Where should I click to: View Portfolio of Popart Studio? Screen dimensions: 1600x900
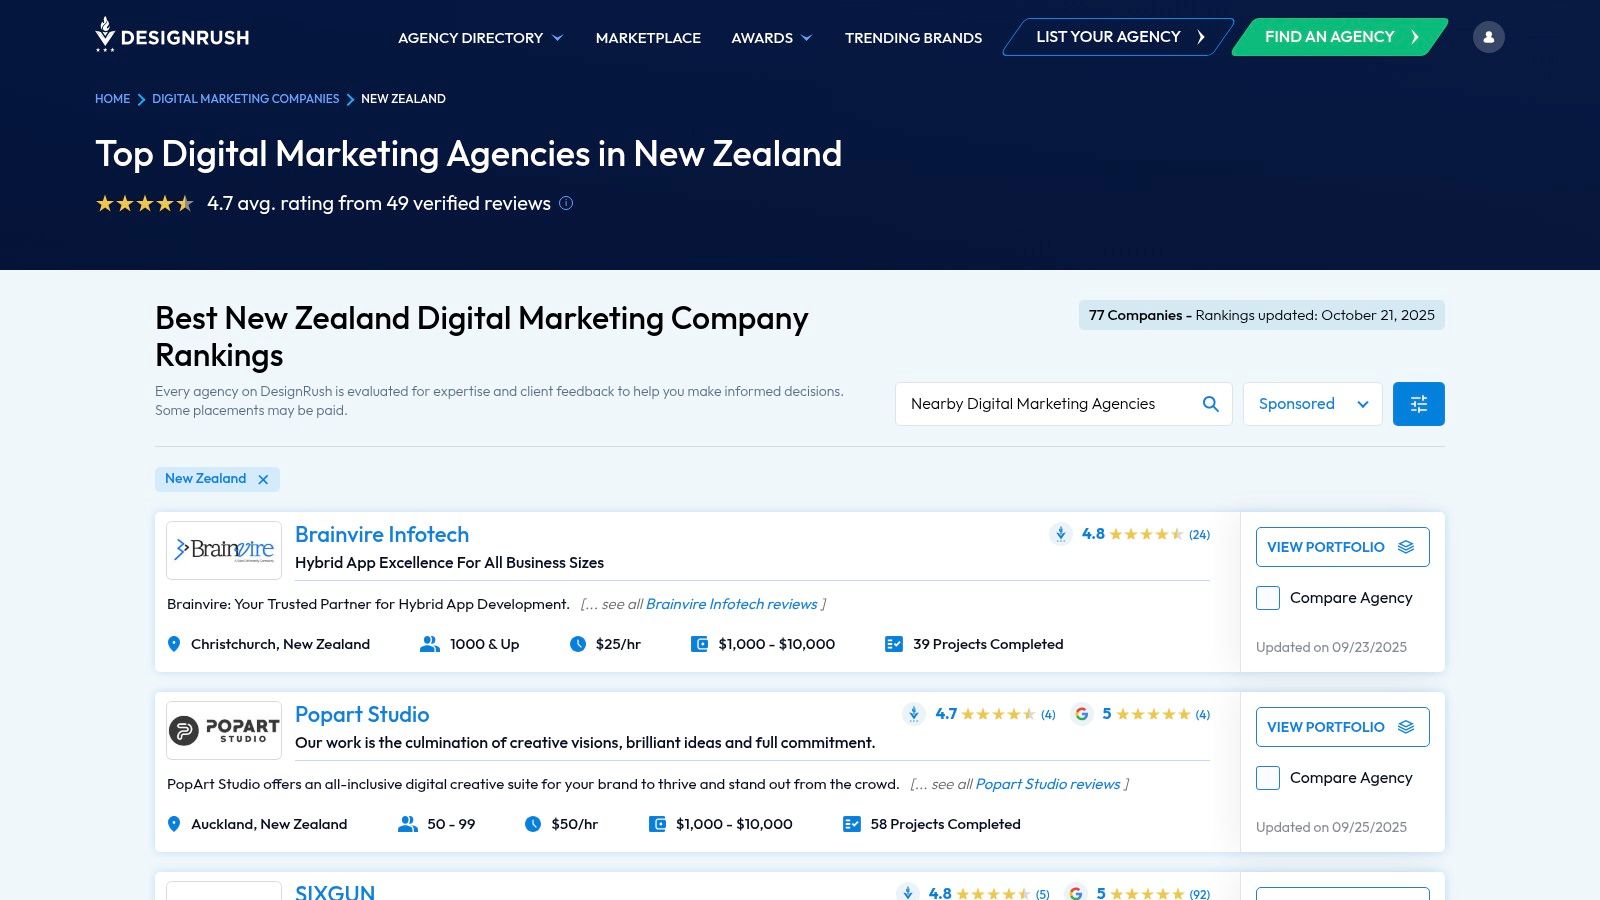1342,727
